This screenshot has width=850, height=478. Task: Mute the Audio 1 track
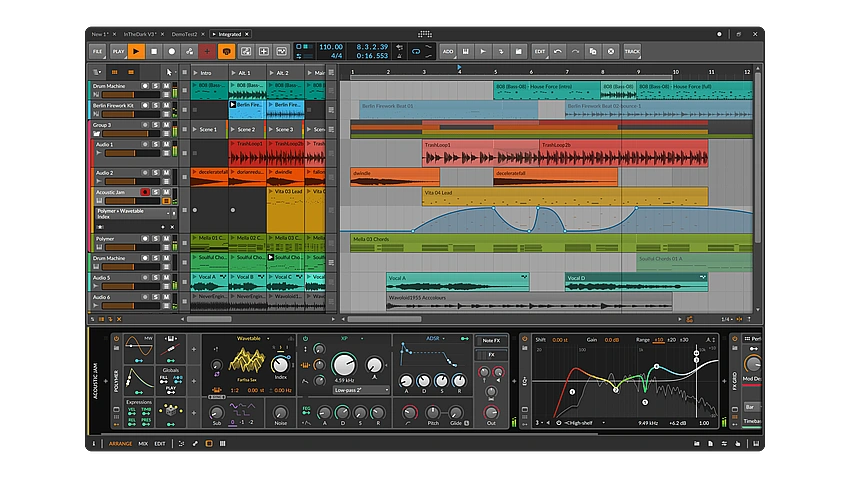(x=166, y=145)
